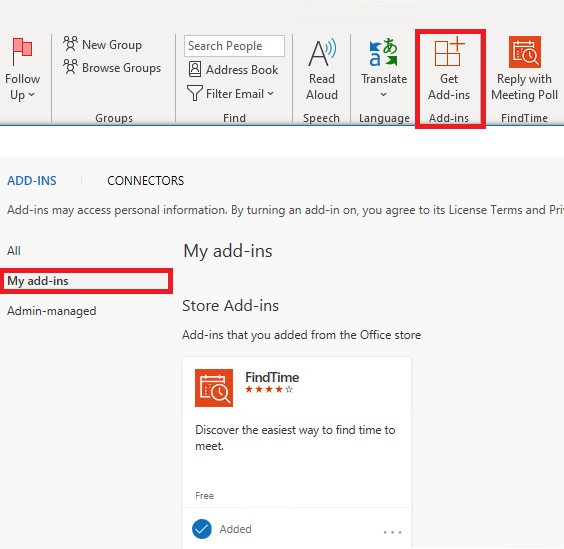Click the Filter Email funnel icon
The image size is (564, 549).
pos(195,93)
